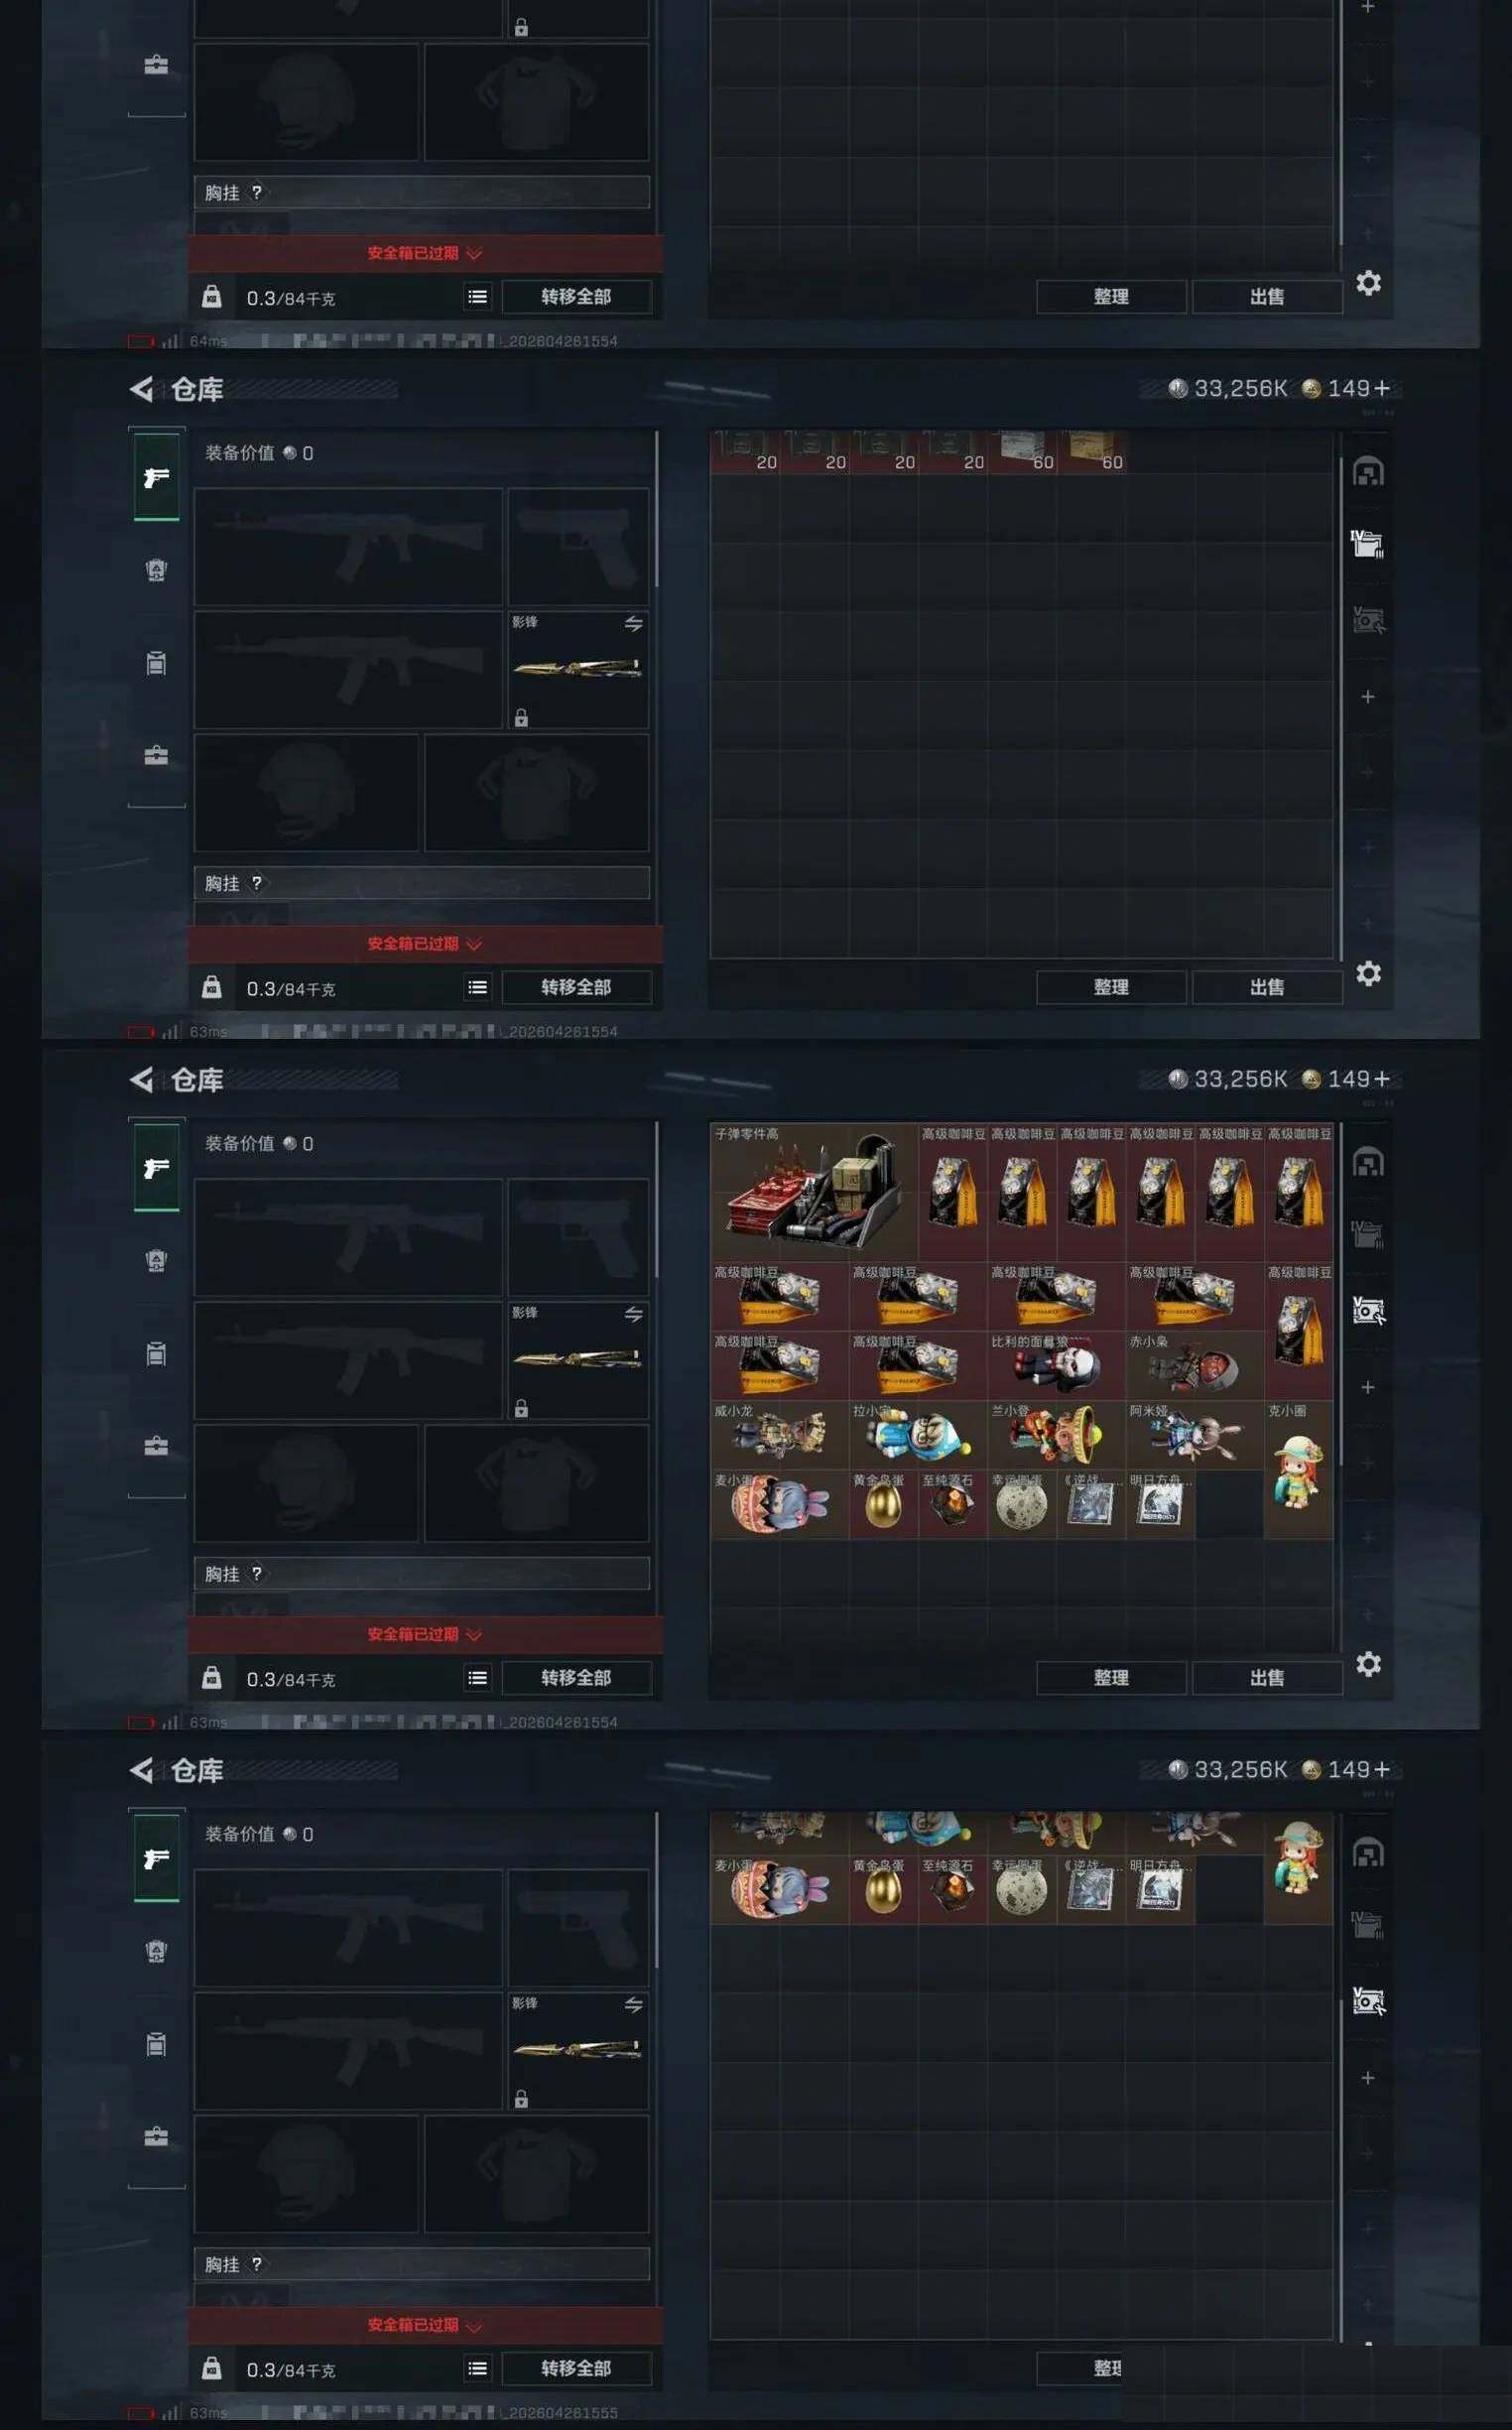Click gold coin 149+ icon above the 子弹零件高 inventory

[1311, 1079]
